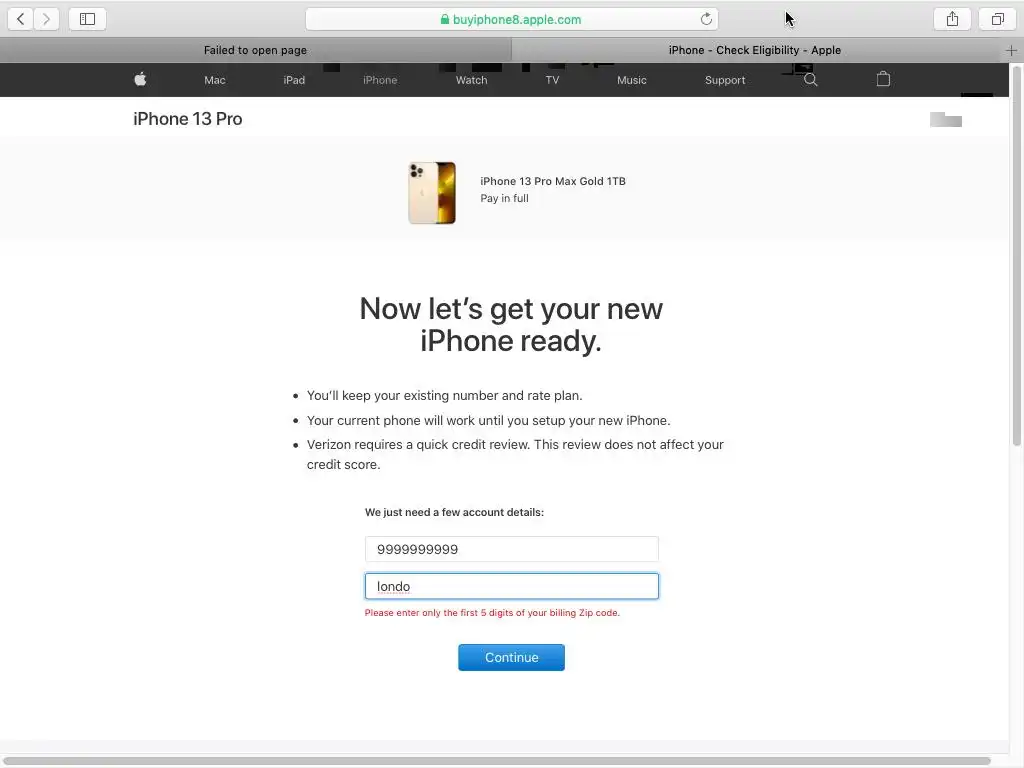
Task: Click the Apple logo in navigation
Action: 140,80
